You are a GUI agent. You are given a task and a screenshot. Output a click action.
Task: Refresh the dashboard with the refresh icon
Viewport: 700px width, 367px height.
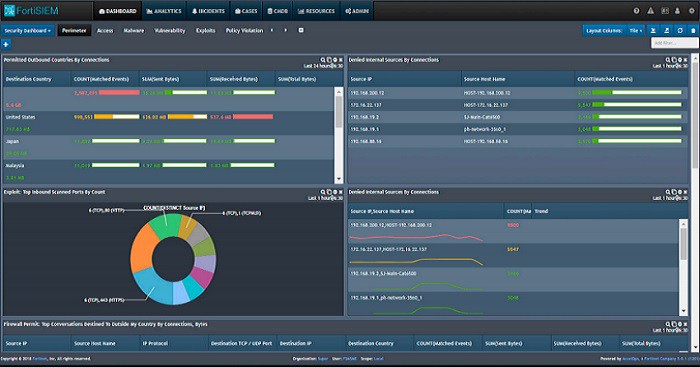pyautogui.click(x=680, y=30)
